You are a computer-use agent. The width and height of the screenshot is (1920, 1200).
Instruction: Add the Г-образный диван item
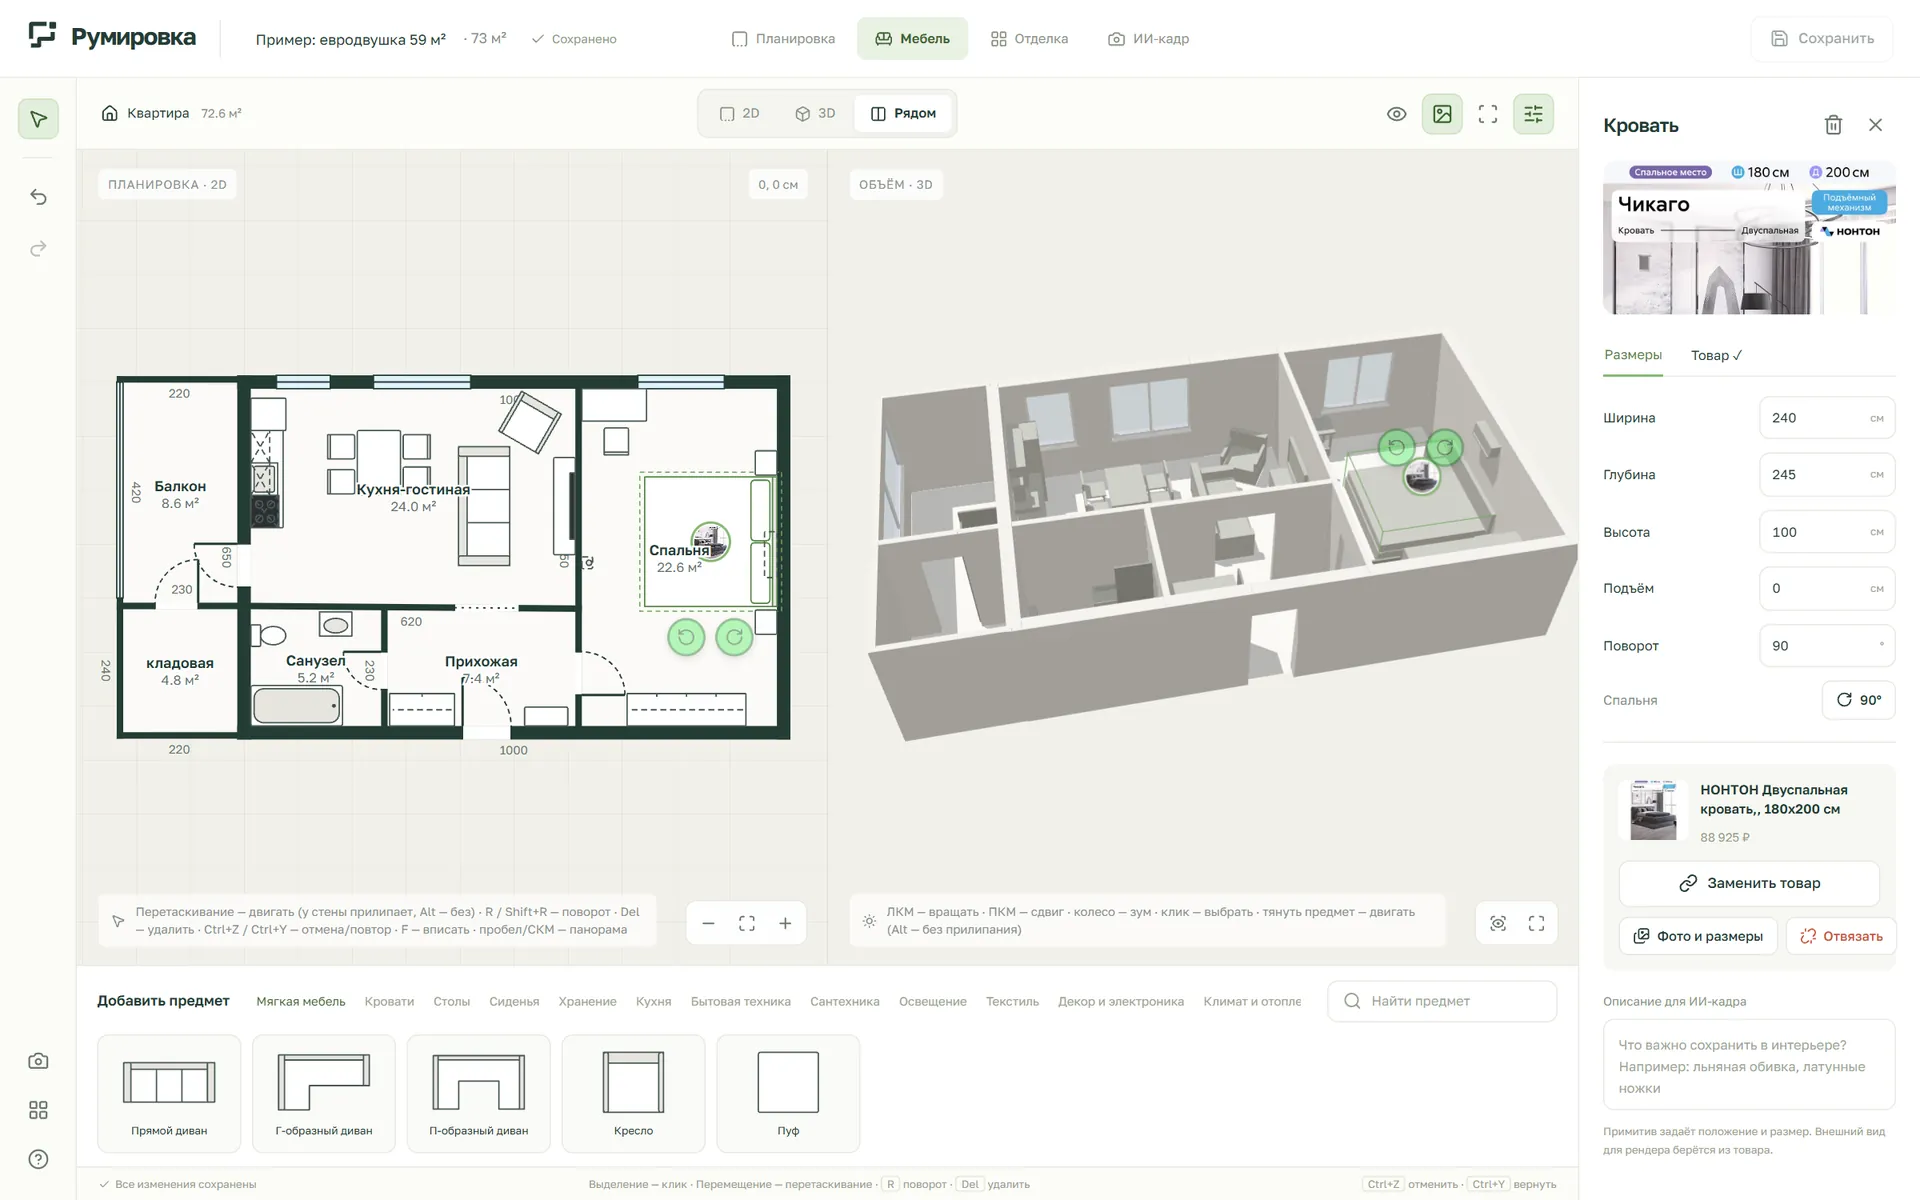(324, 1094)
